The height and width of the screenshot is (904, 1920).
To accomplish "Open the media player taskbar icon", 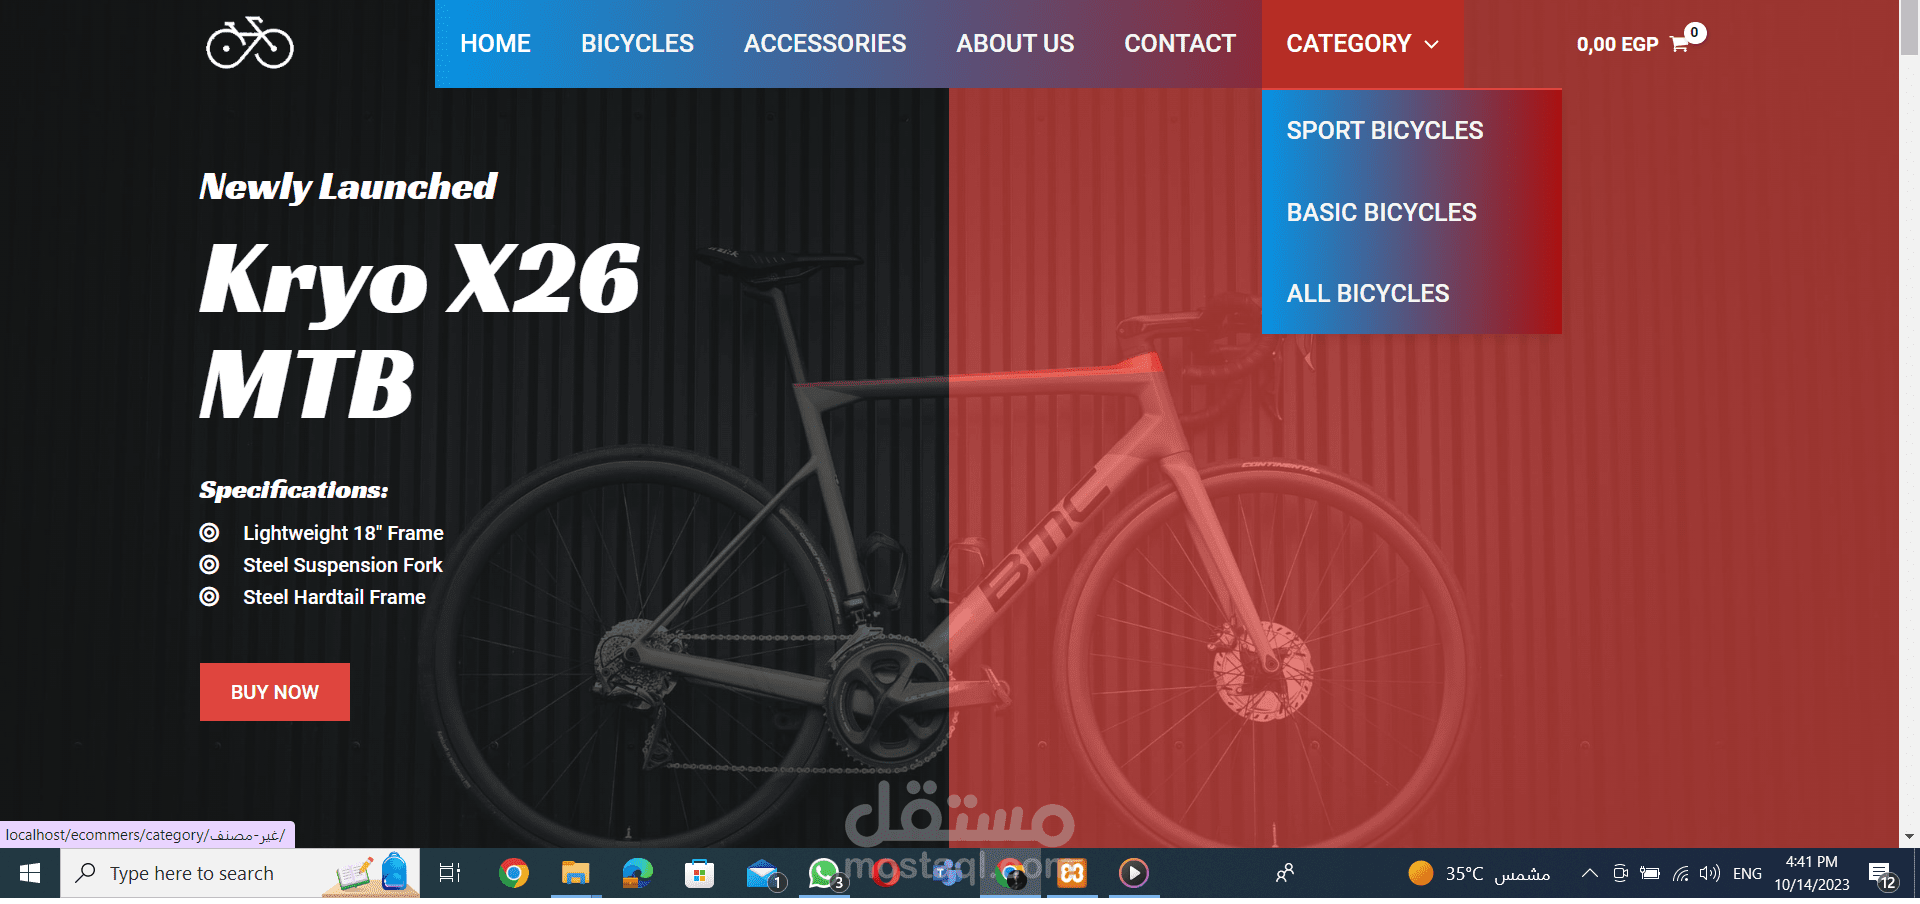I will pyautogui.click(x=1134, y=874).
